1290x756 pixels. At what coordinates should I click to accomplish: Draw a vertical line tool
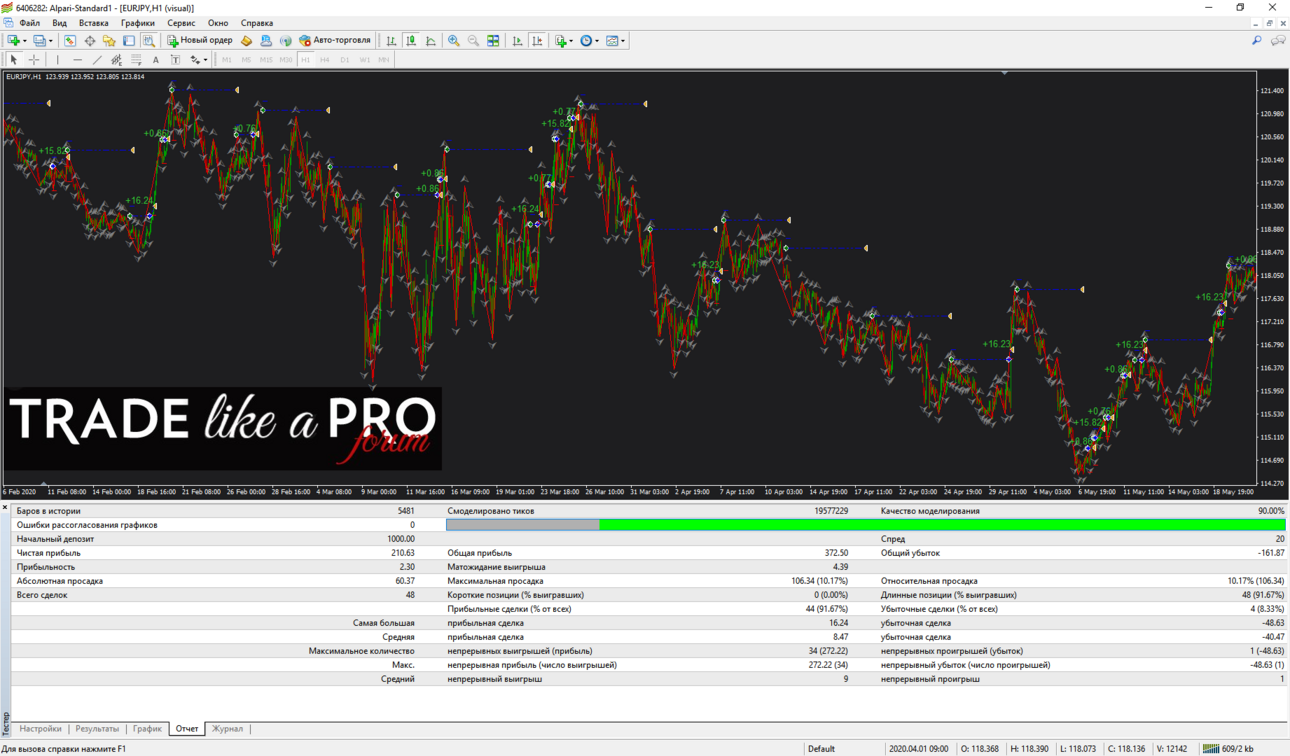coord(57,60)
